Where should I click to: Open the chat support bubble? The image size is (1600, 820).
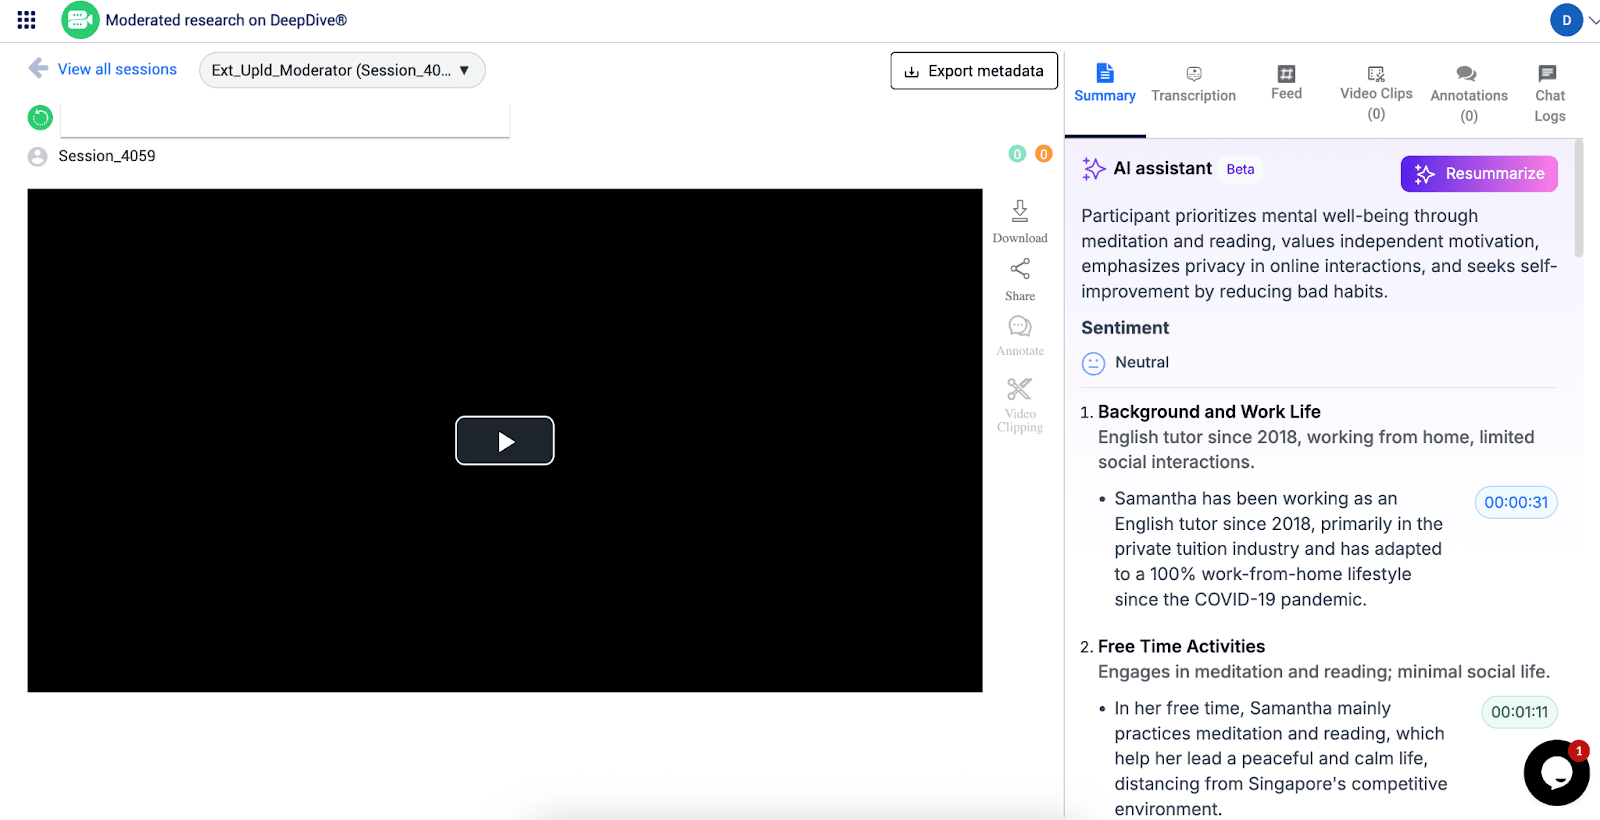(x=1556, y=773)
